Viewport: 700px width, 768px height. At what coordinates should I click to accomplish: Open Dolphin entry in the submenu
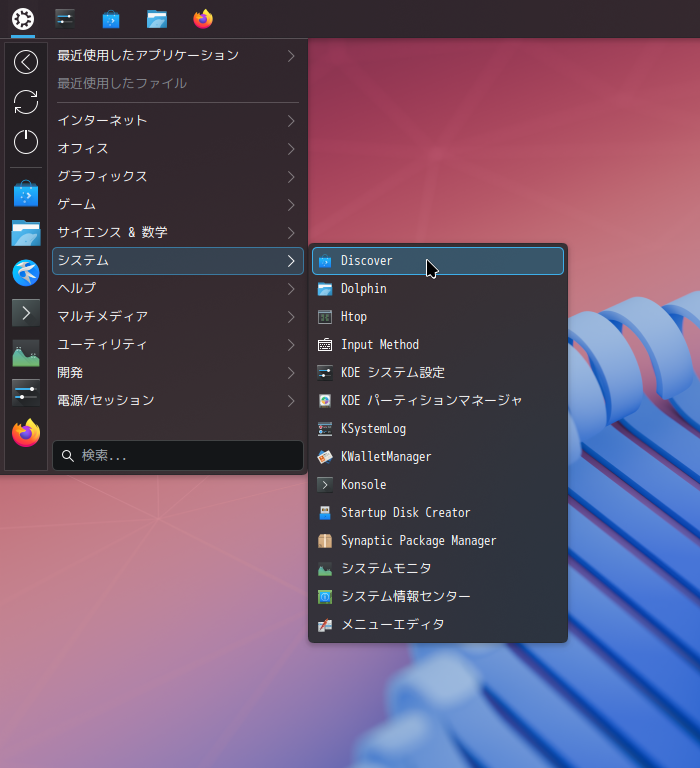438,289
